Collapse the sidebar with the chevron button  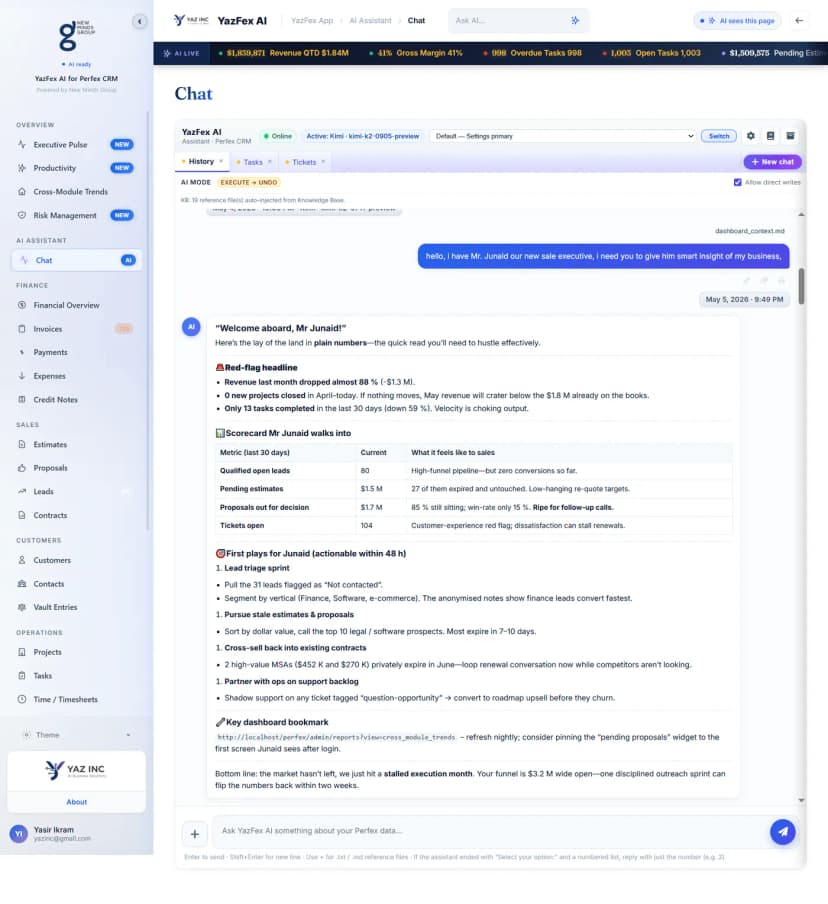coord(140,22)
